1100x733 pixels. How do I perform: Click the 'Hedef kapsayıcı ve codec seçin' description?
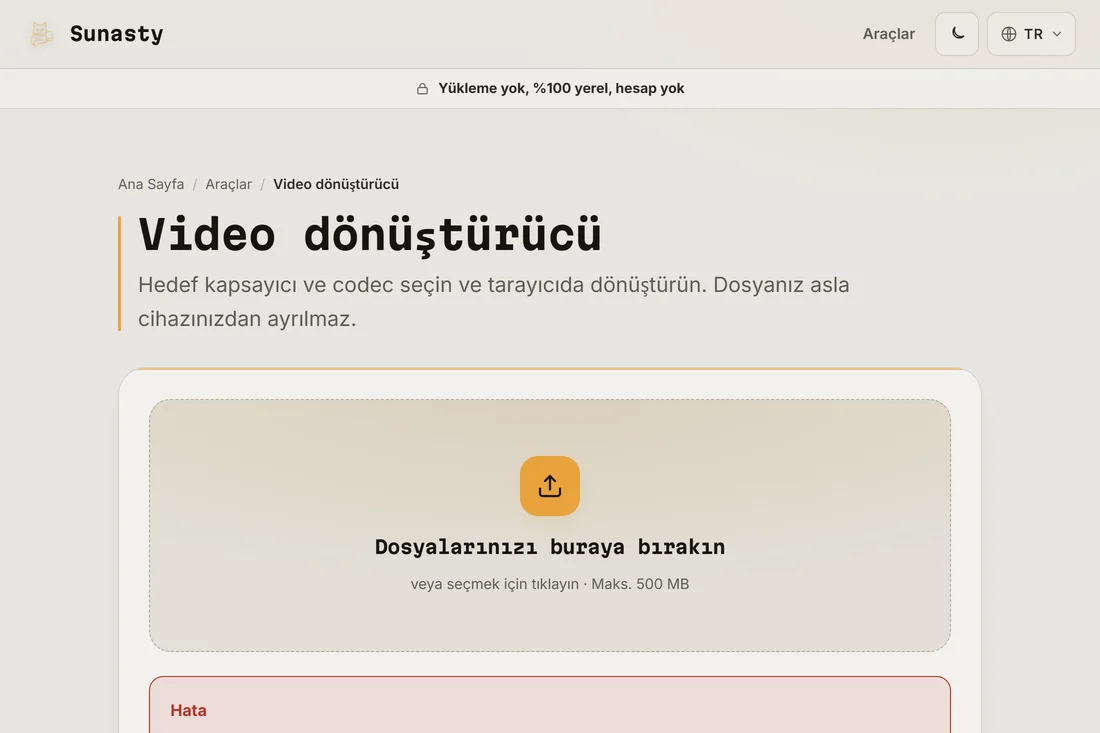[x=494, y=302]
